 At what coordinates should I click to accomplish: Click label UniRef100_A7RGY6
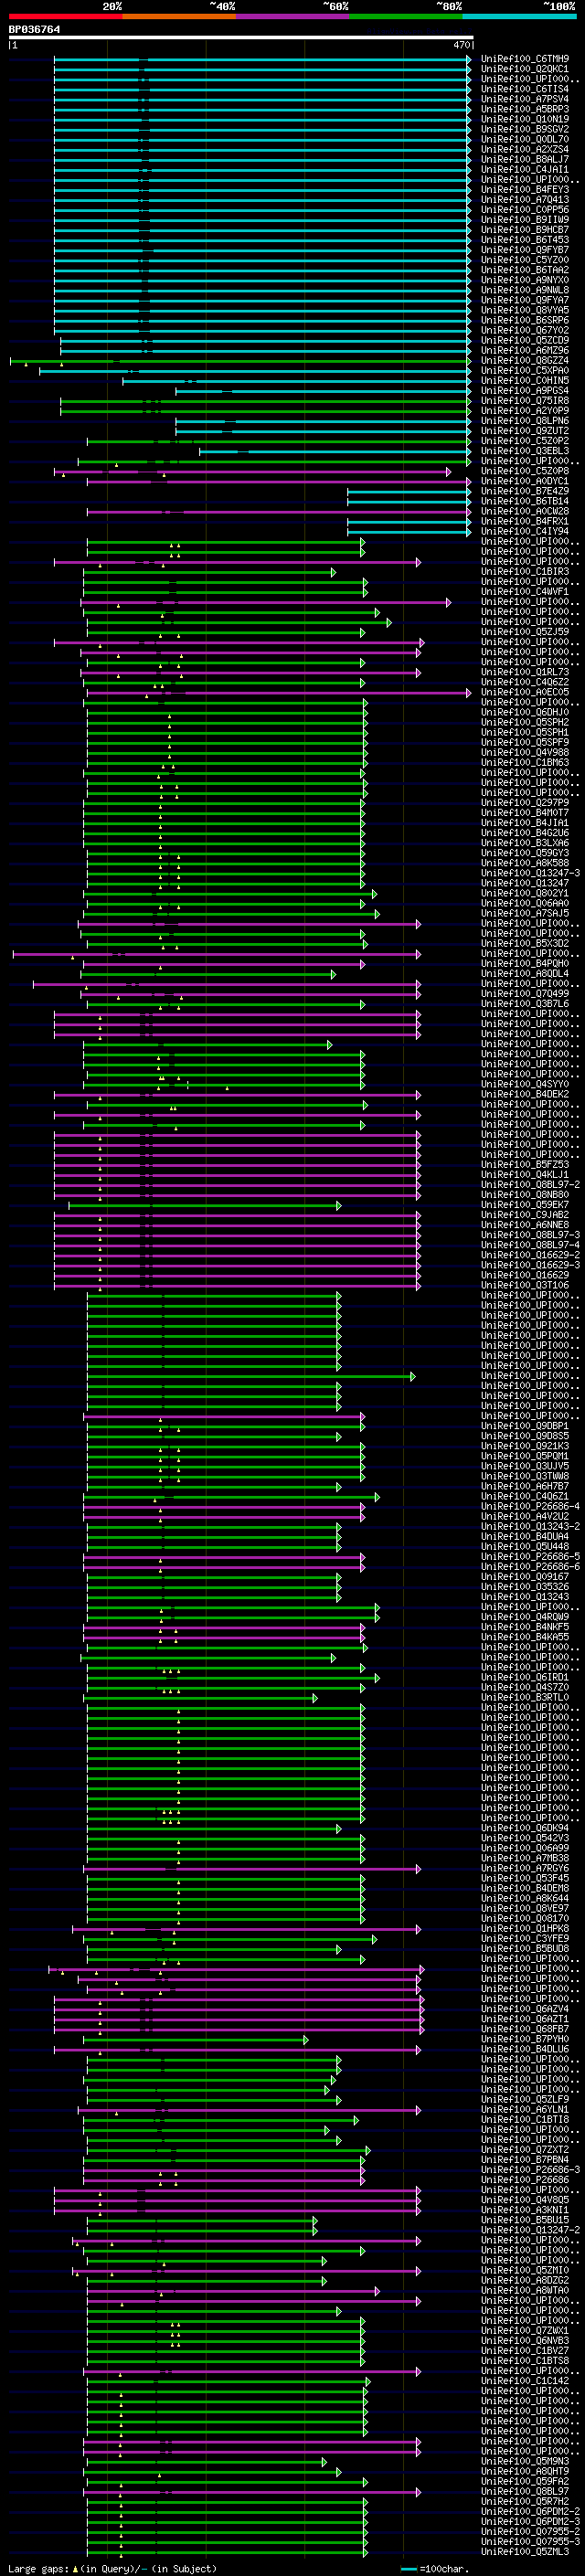(525, 1869)
